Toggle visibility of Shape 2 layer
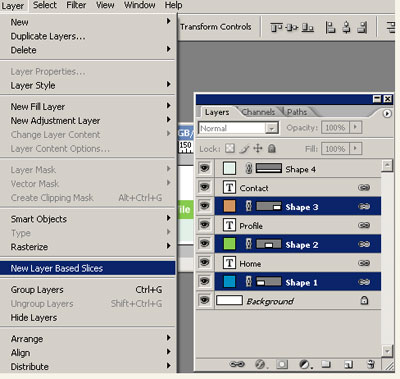Image resolution: width=400 pixels, height=379 pixels. point(204,243)
